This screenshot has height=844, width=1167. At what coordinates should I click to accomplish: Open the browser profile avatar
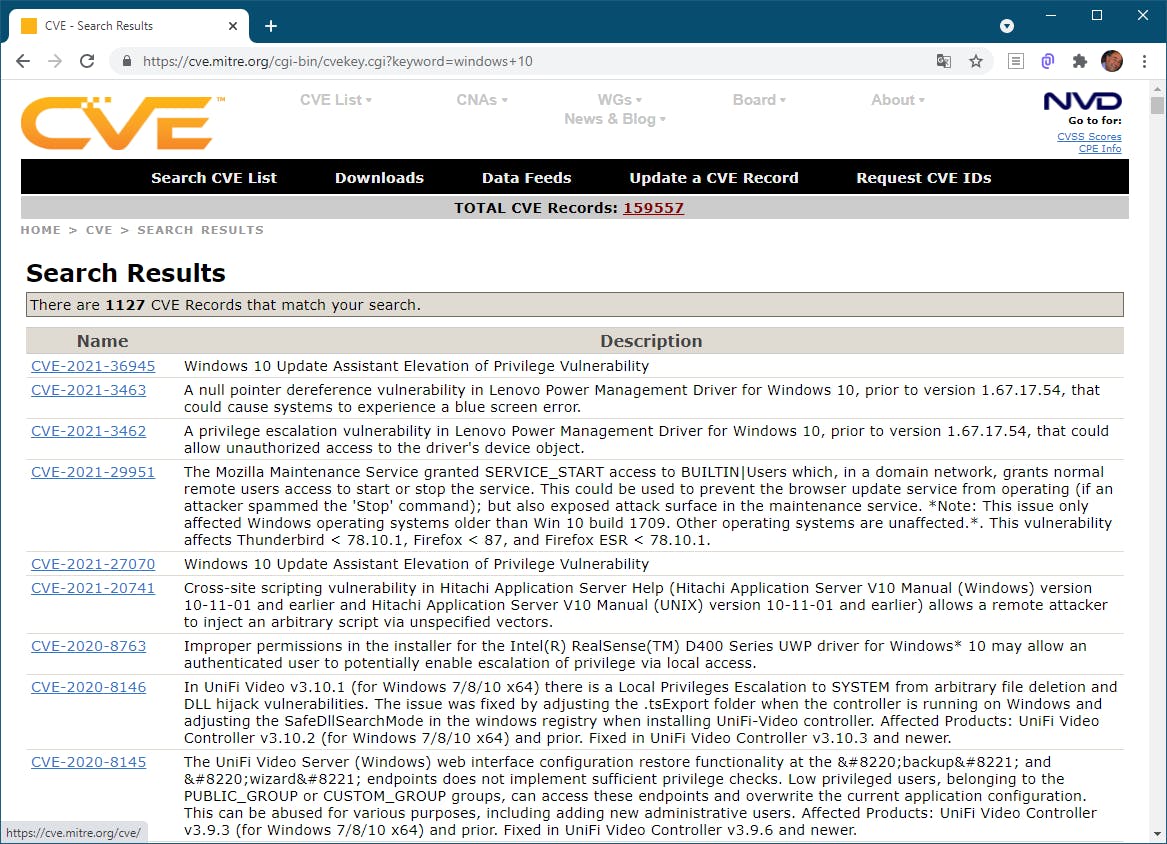click(1111, 61)
